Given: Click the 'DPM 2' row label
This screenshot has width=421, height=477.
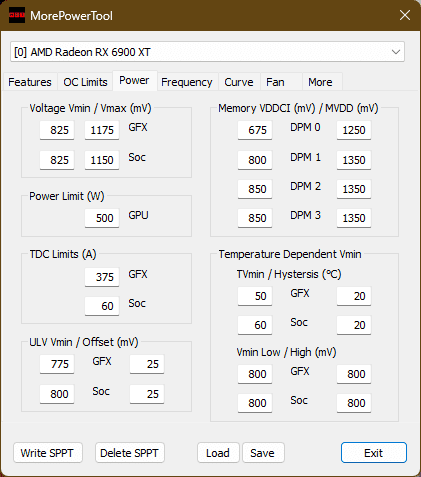Looking at the screenshot, I should click(305, 186).
